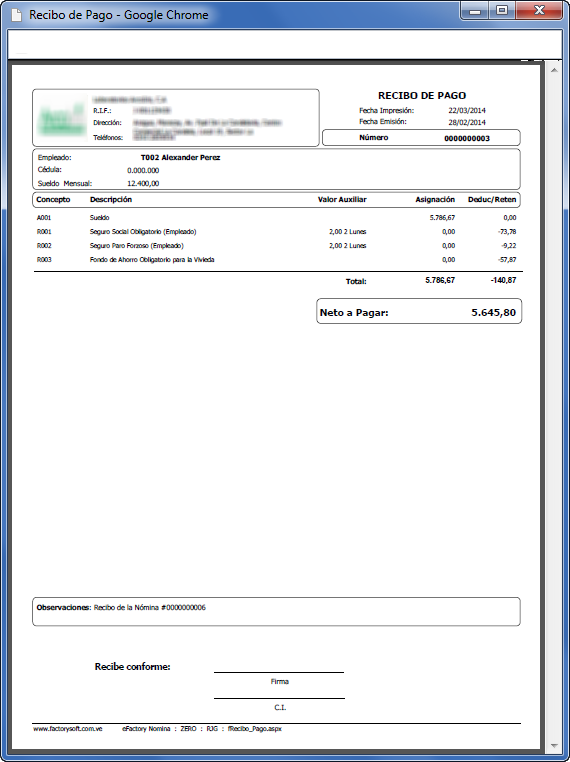Click the Deduc/Reten column header
The width and height of the screenshot is (570, 762).
pos(492,200)
